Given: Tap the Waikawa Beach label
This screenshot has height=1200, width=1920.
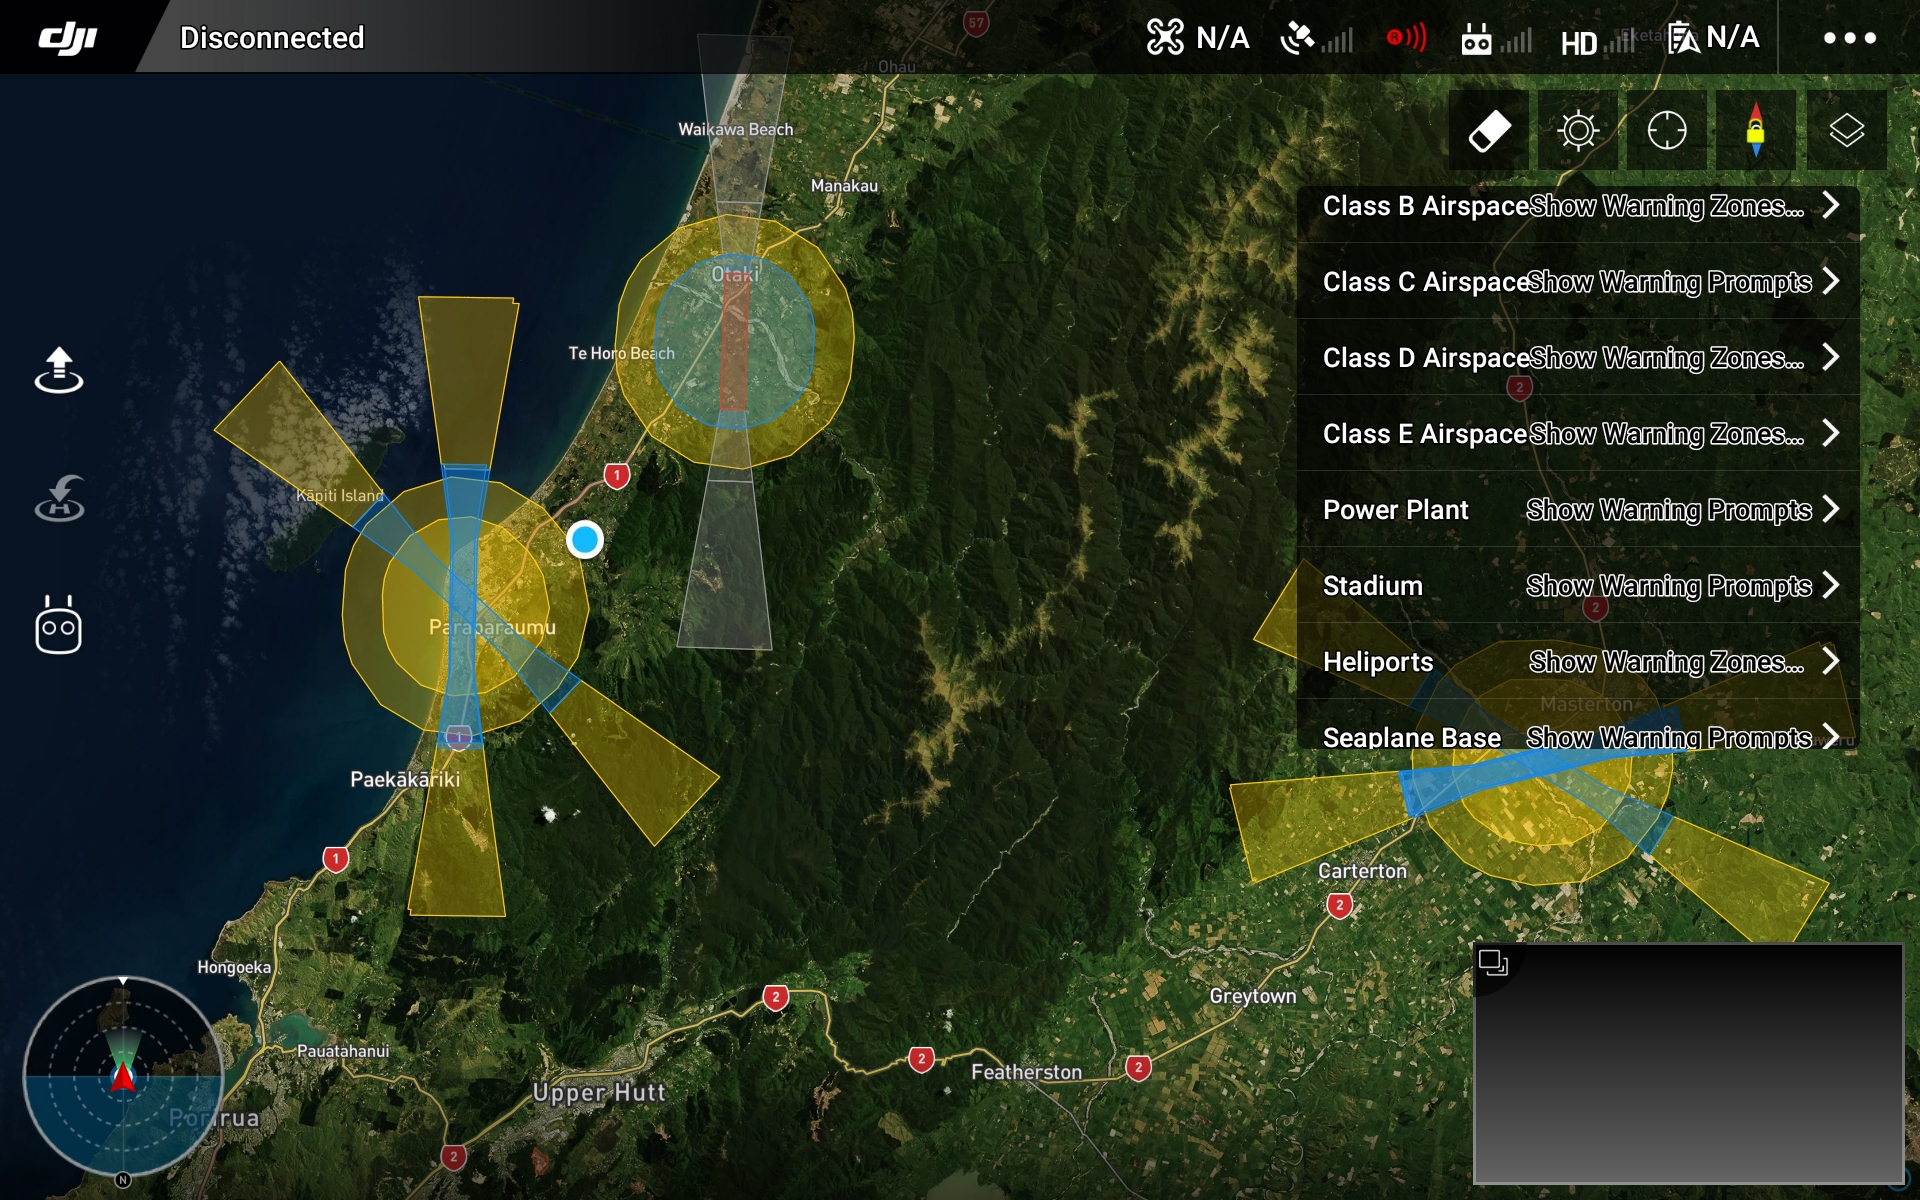Looking at the screenshot, I should pos(736,129).
